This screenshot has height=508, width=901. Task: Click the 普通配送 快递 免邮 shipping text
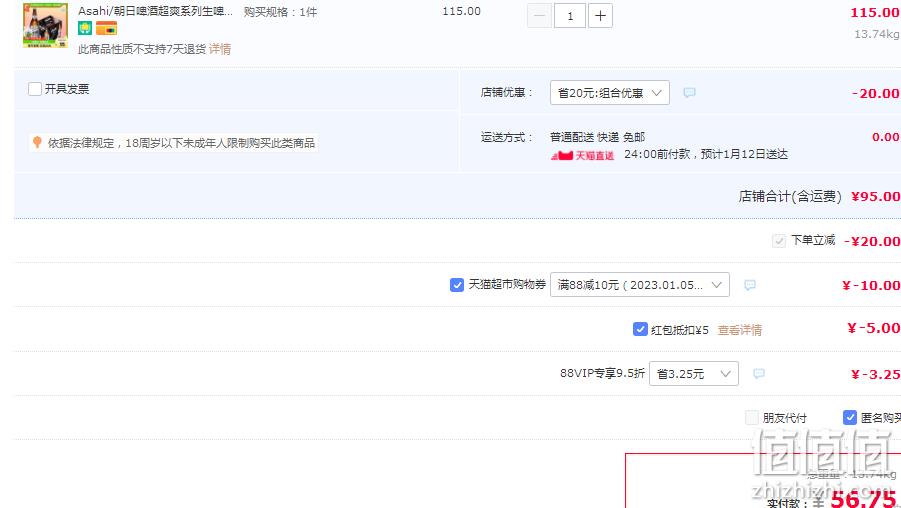[597, 137]
